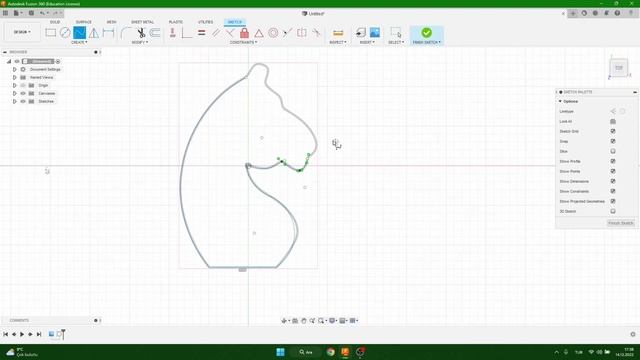The width and height of the screenshot is (640, 360).
Task: Click the Insert Canvas image icon
Action: click(x=375, y=32)
